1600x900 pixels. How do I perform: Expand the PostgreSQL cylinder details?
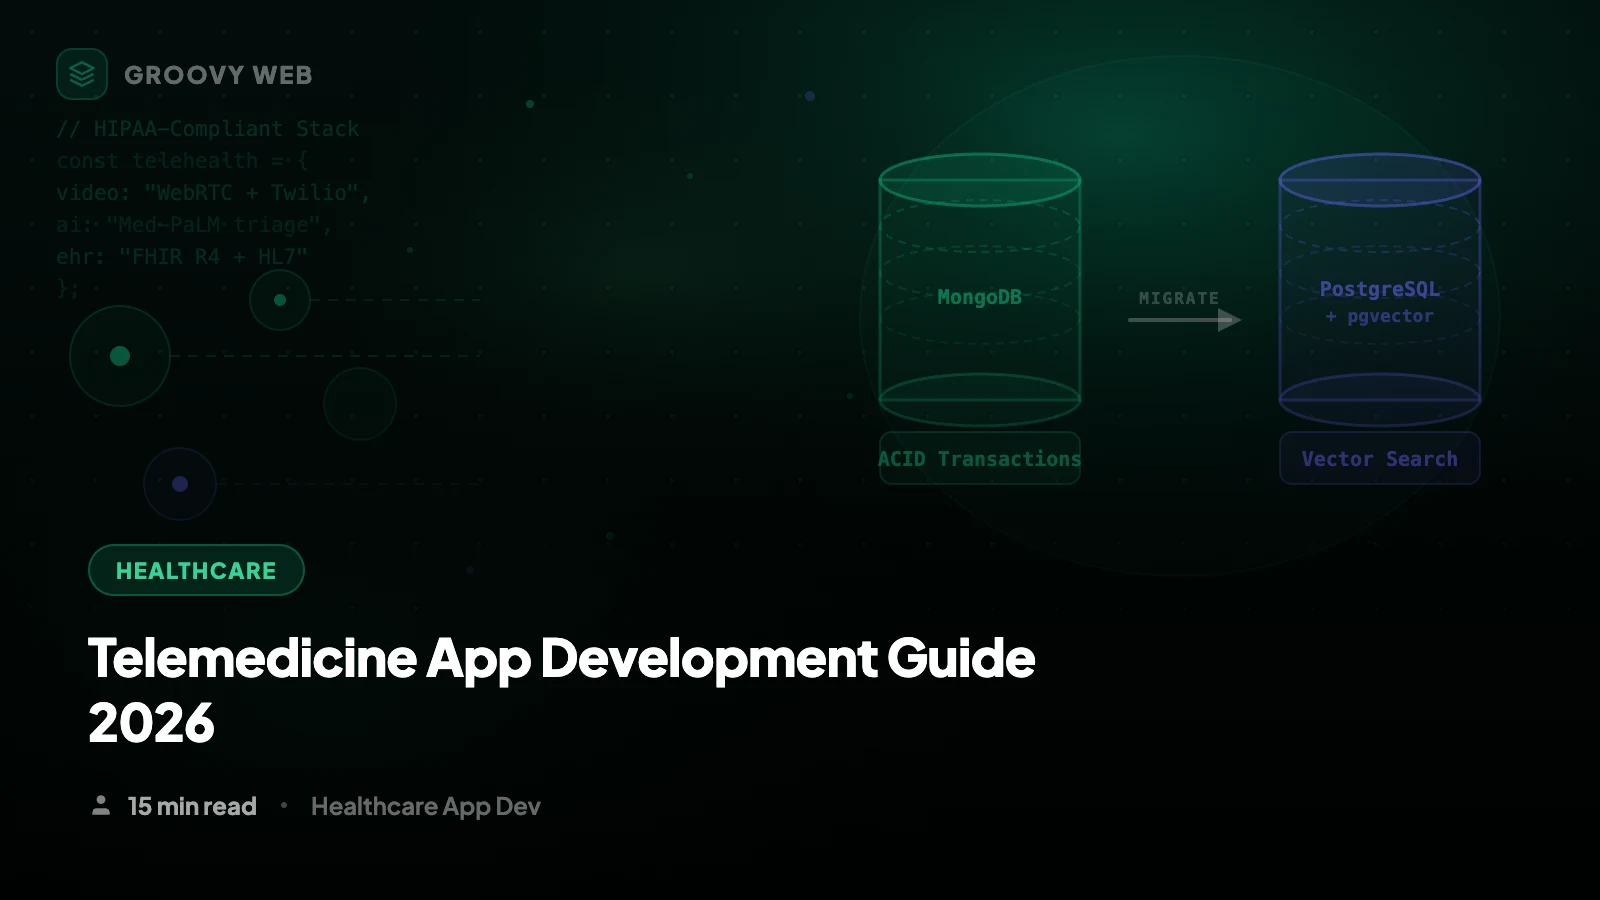[1379, 290]
